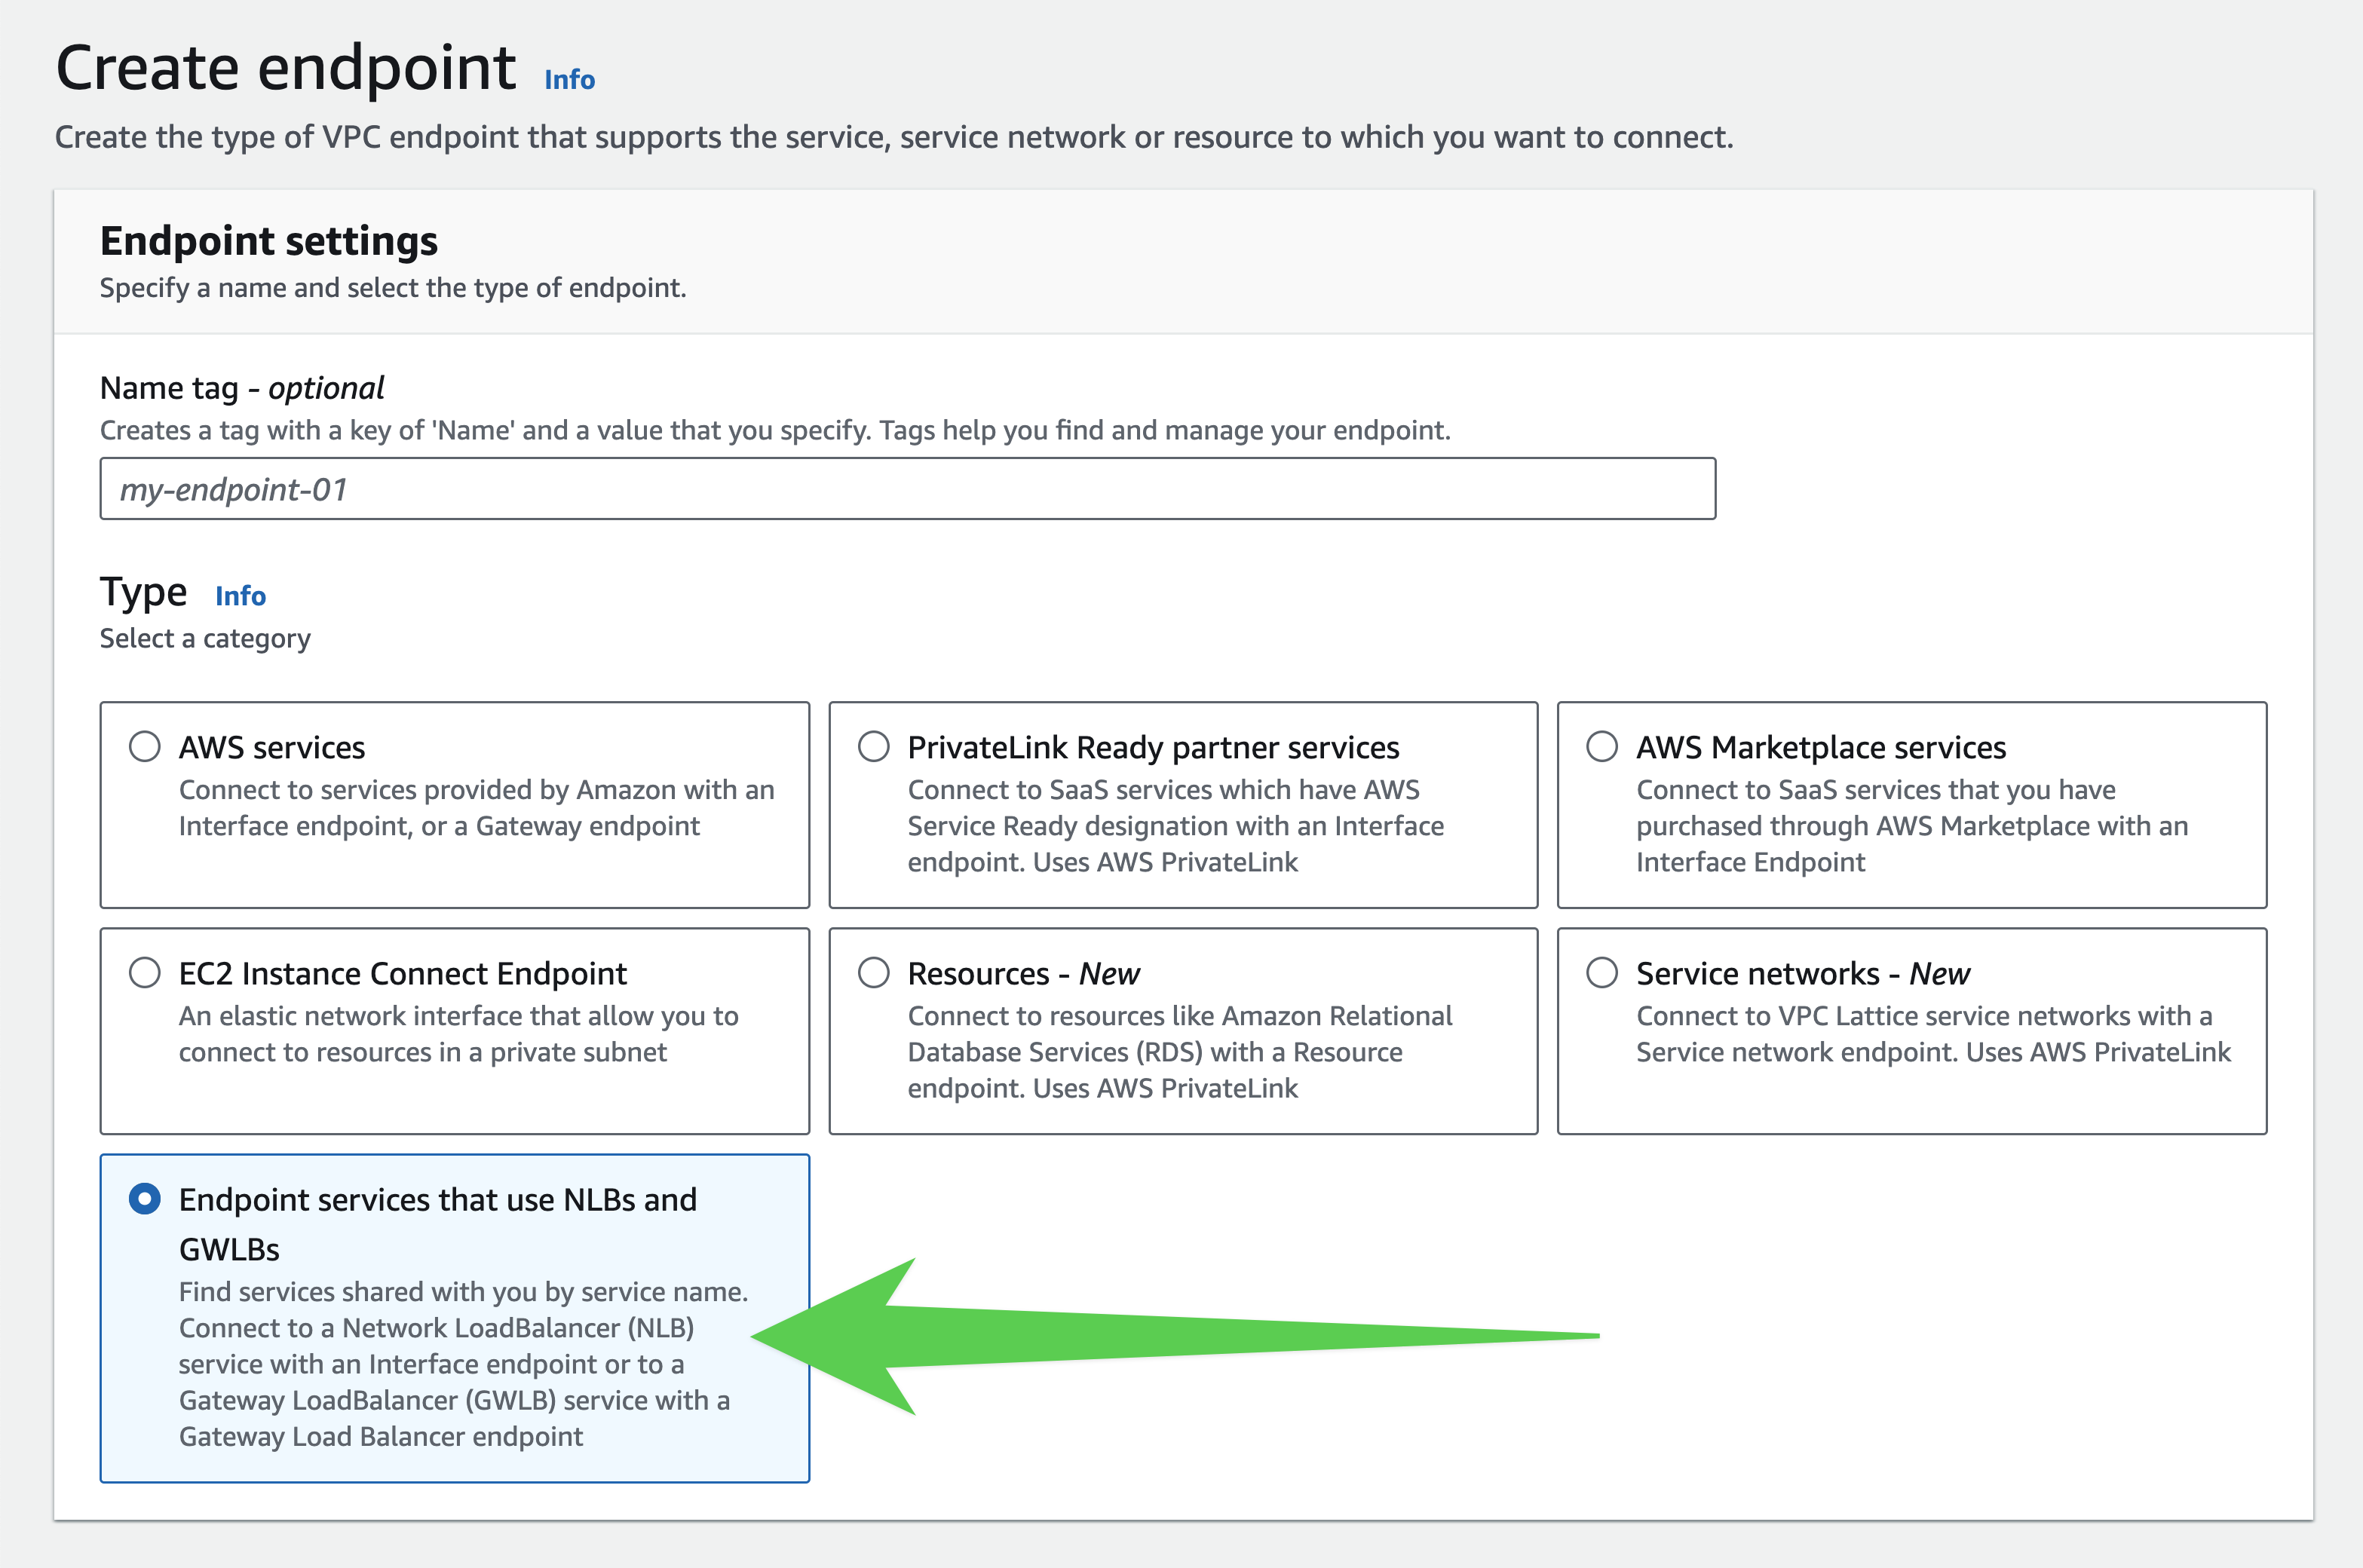Select EC2 Instance Connect Endpoint radio button
Screen dimensions: 2363x1568
pos(145,973)
